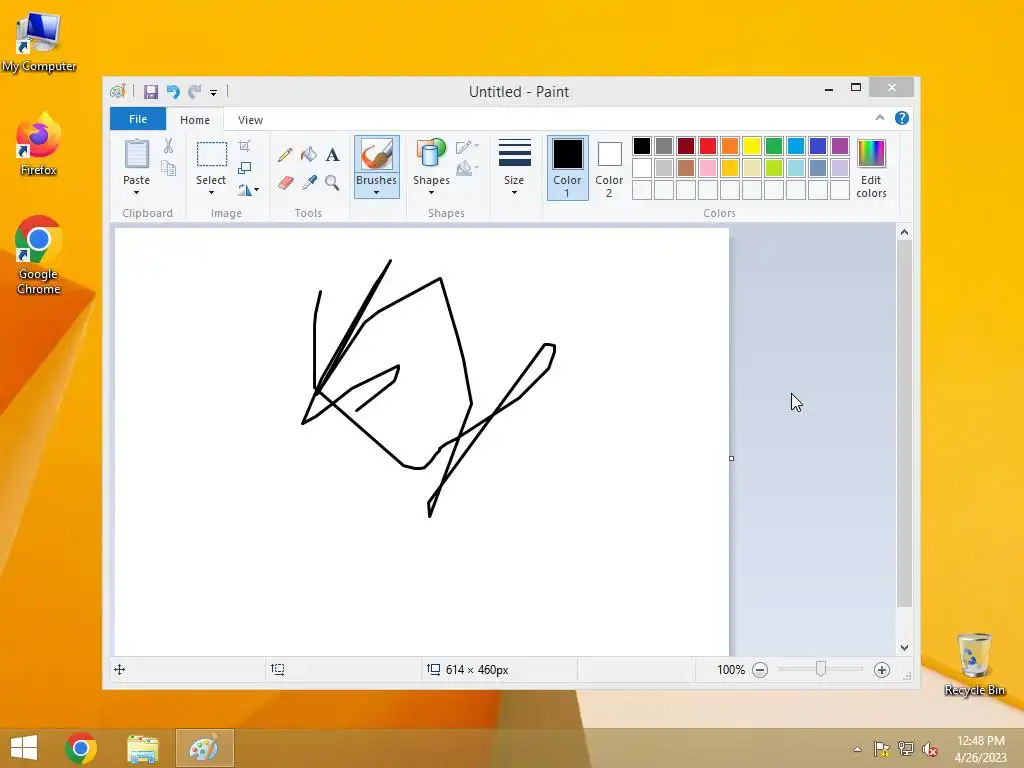Viewport: 1024px width, 768px height.
Task: Switch to the View tab
Action: (x=250, y=120)
